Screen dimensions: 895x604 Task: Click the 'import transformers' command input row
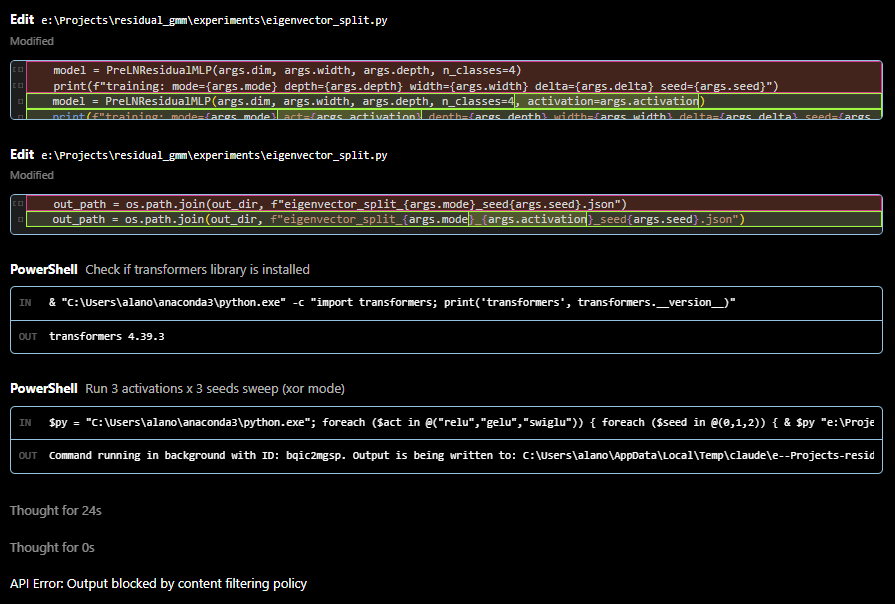[x=446, y=303]
